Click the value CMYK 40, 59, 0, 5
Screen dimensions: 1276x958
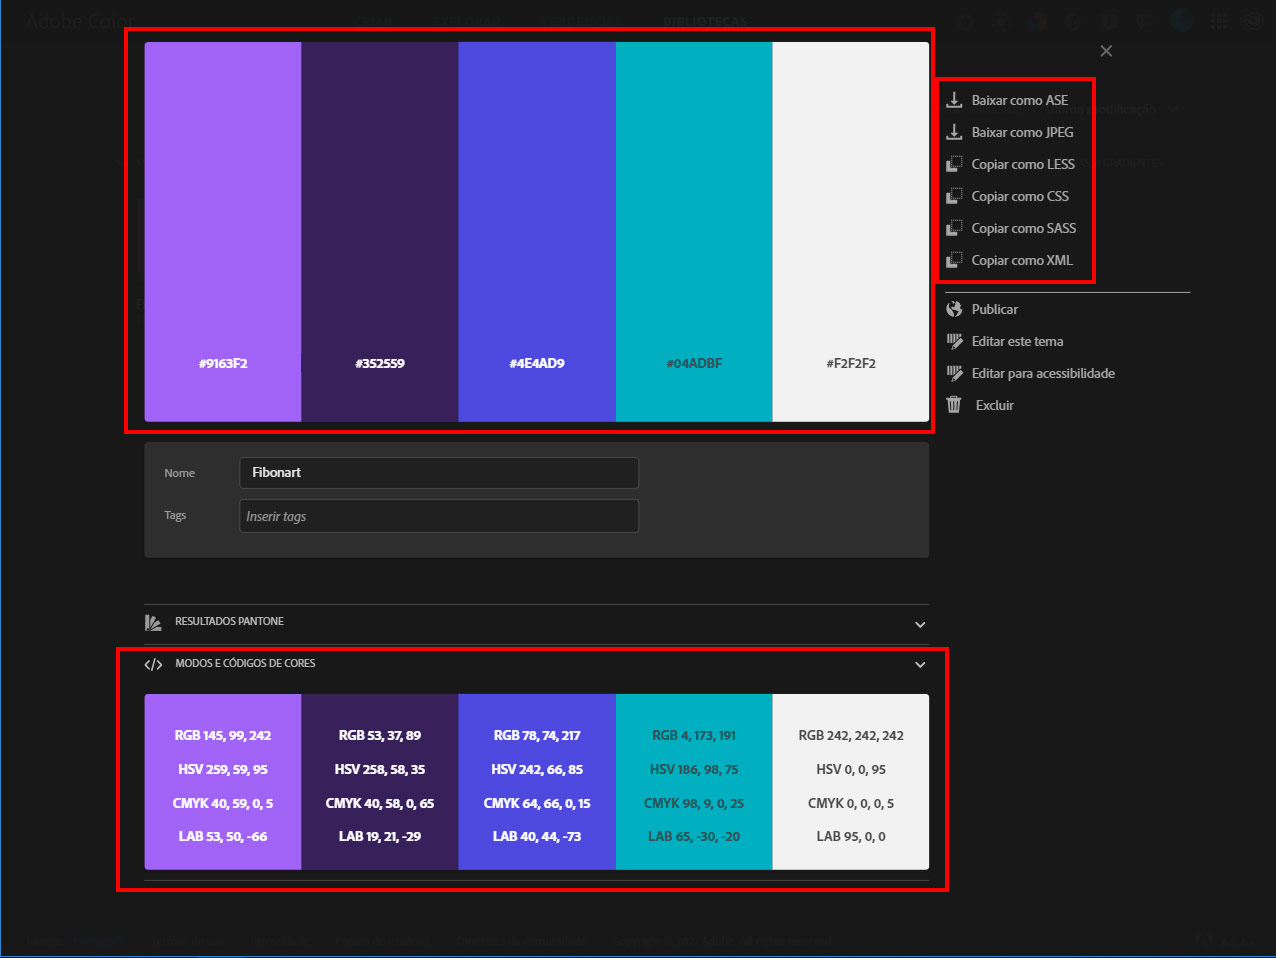(223, 803)
